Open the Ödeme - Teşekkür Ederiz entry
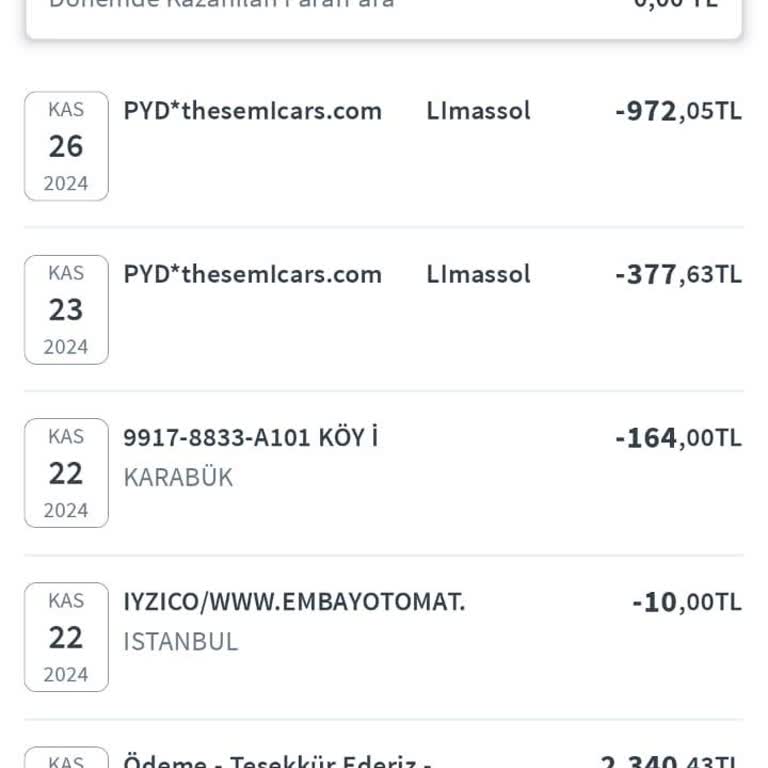 [x=384, y=757]
